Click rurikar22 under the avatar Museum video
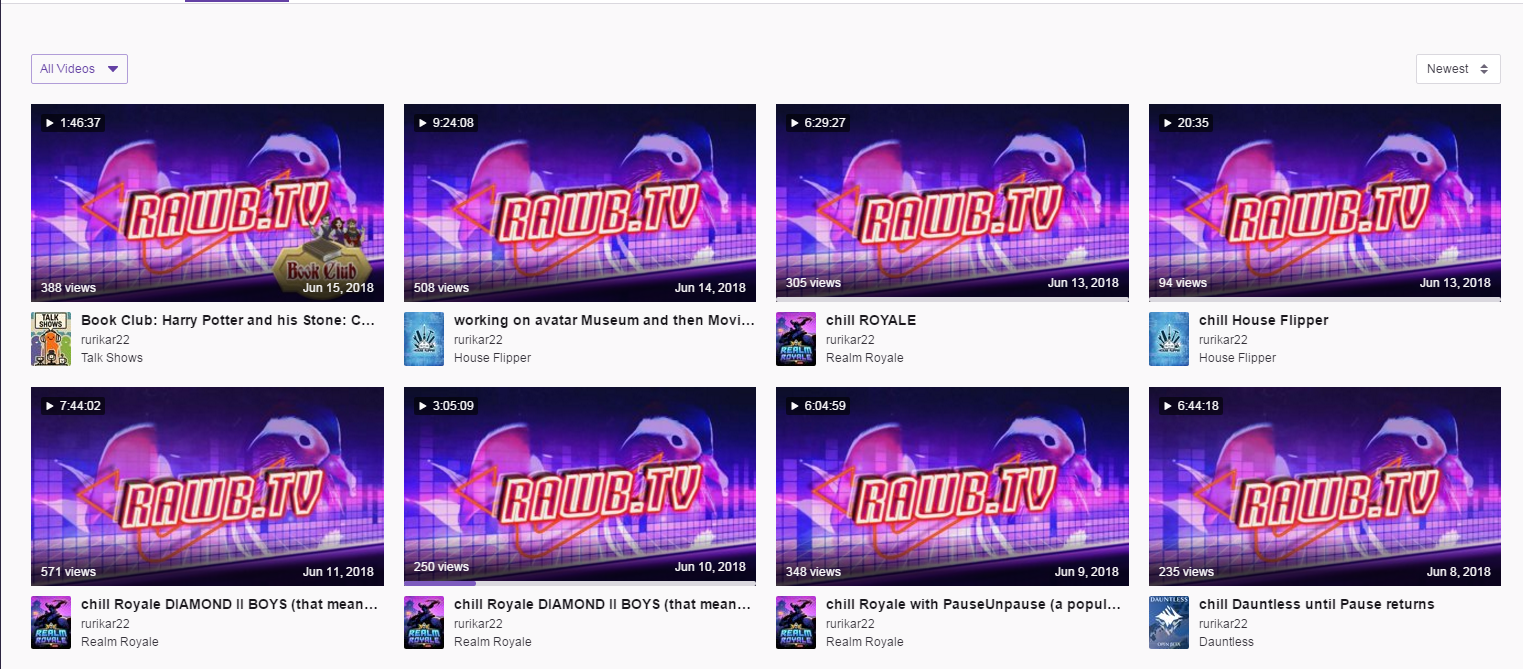The width and height of the screenshot is (1523, 669). click(x=478, y=340)
